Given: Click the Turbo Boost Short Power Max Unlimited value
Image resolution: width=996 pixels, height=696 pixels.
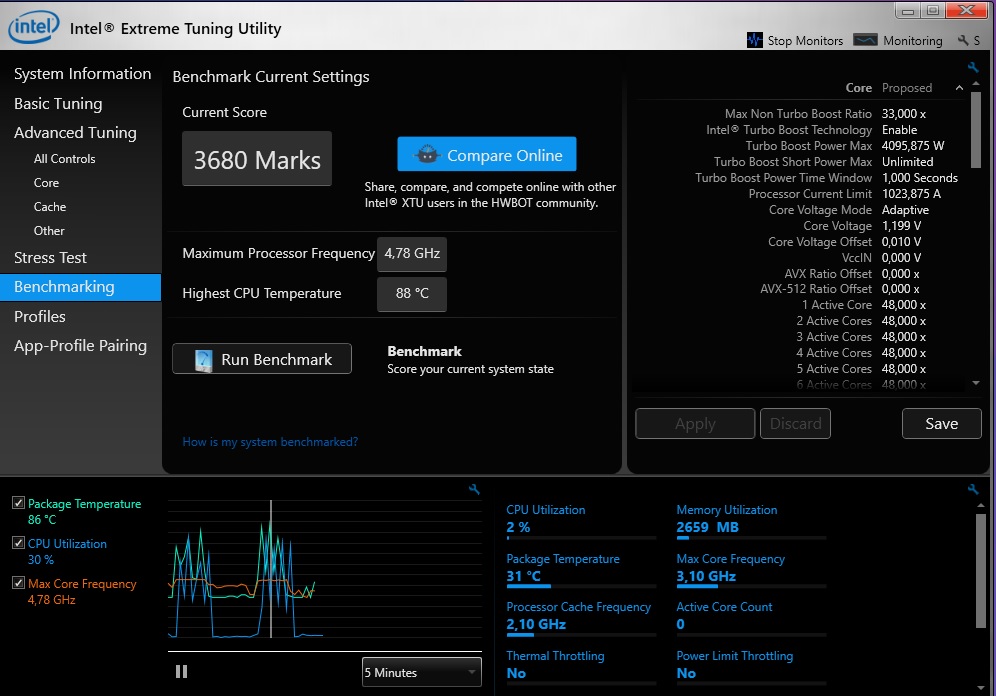Looking at the screenshot, I should (907, 162).
